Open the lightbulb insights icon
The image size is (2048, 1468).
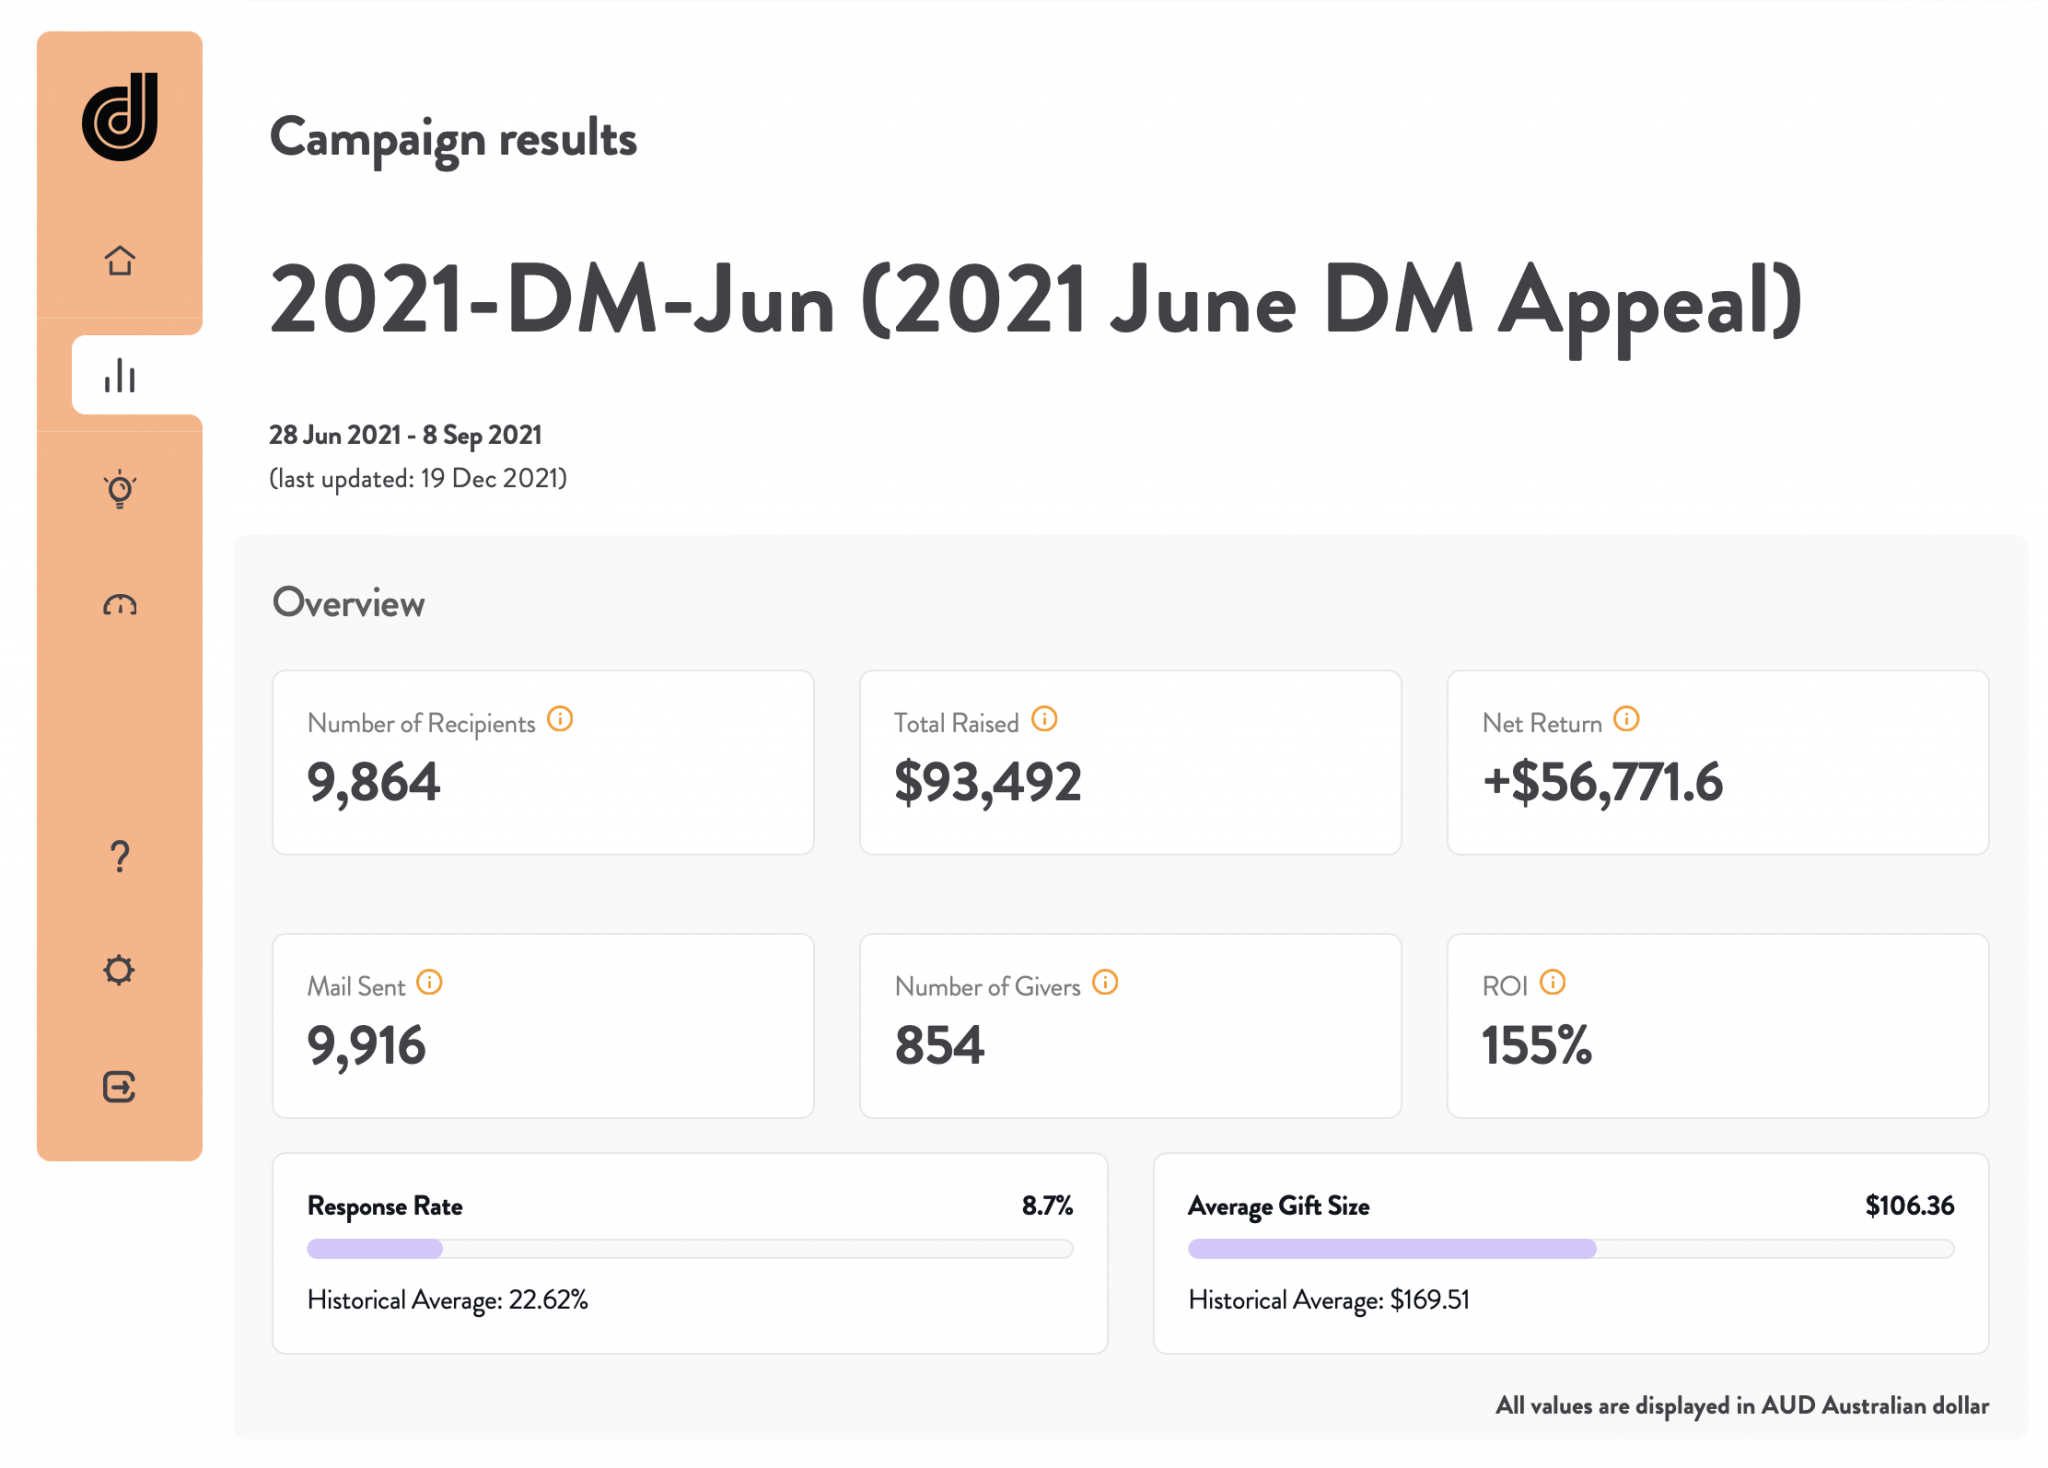pos(120,490)
